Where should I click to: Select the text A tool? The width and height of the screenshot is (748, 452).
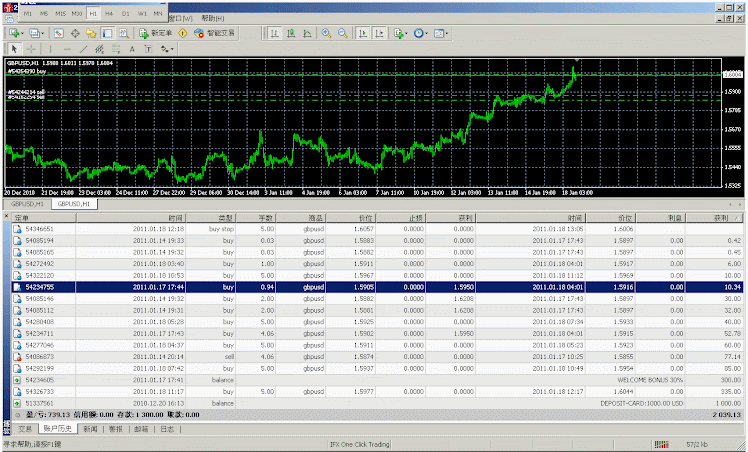132,49
